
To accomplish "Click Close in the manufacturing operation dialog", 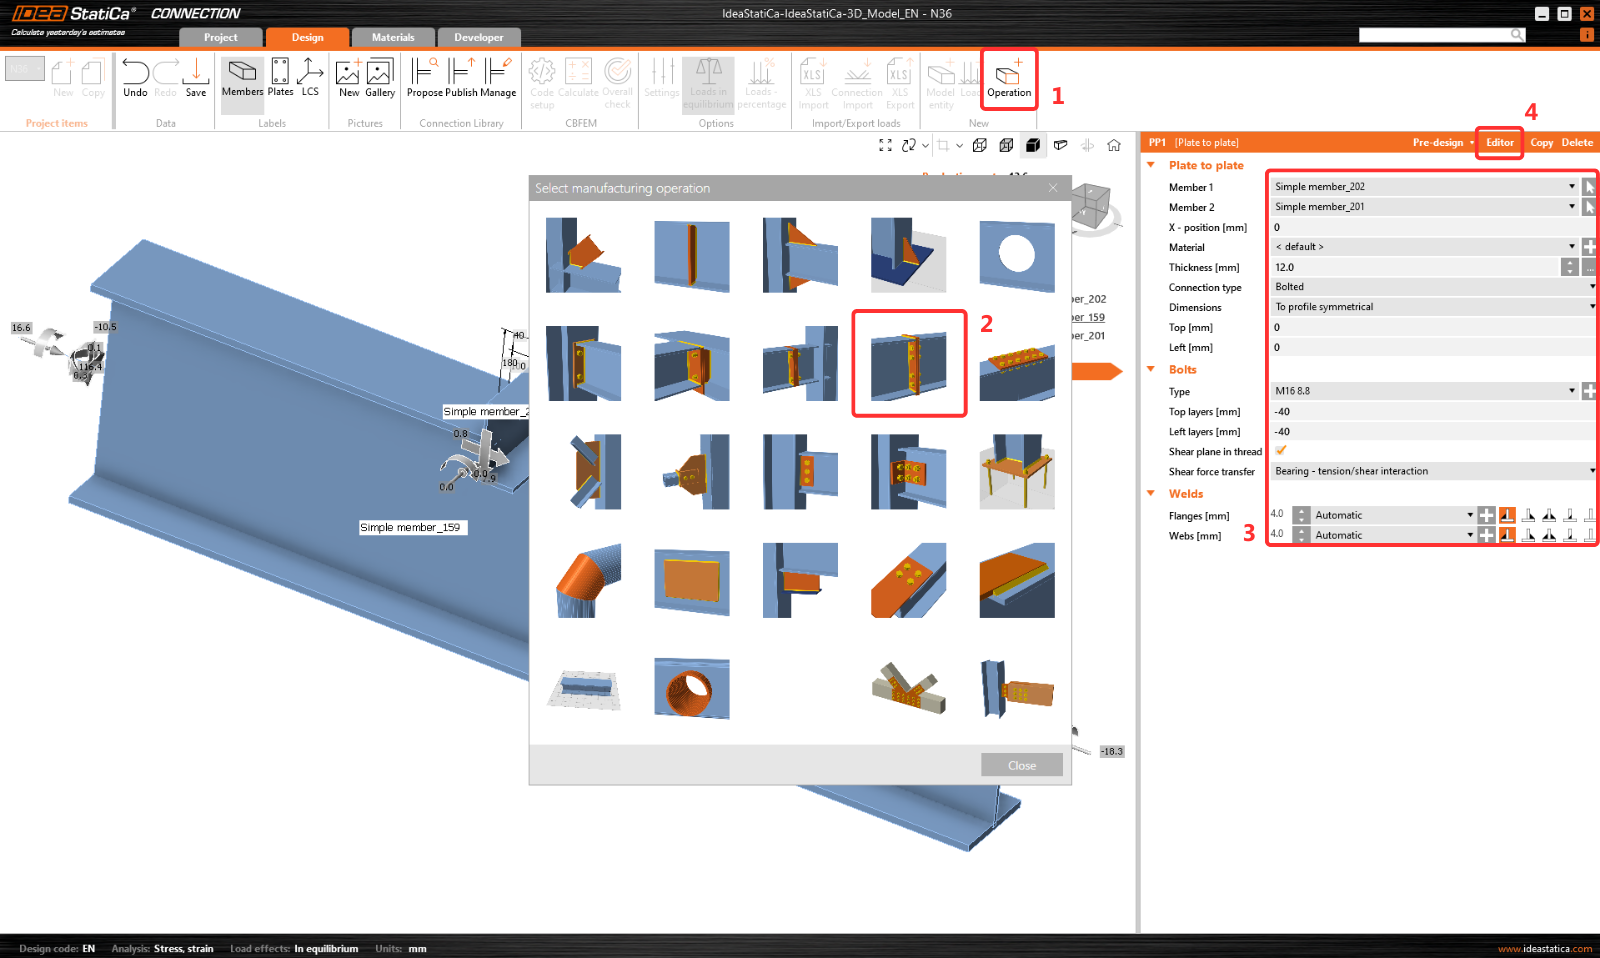I will coord(1021,765).
